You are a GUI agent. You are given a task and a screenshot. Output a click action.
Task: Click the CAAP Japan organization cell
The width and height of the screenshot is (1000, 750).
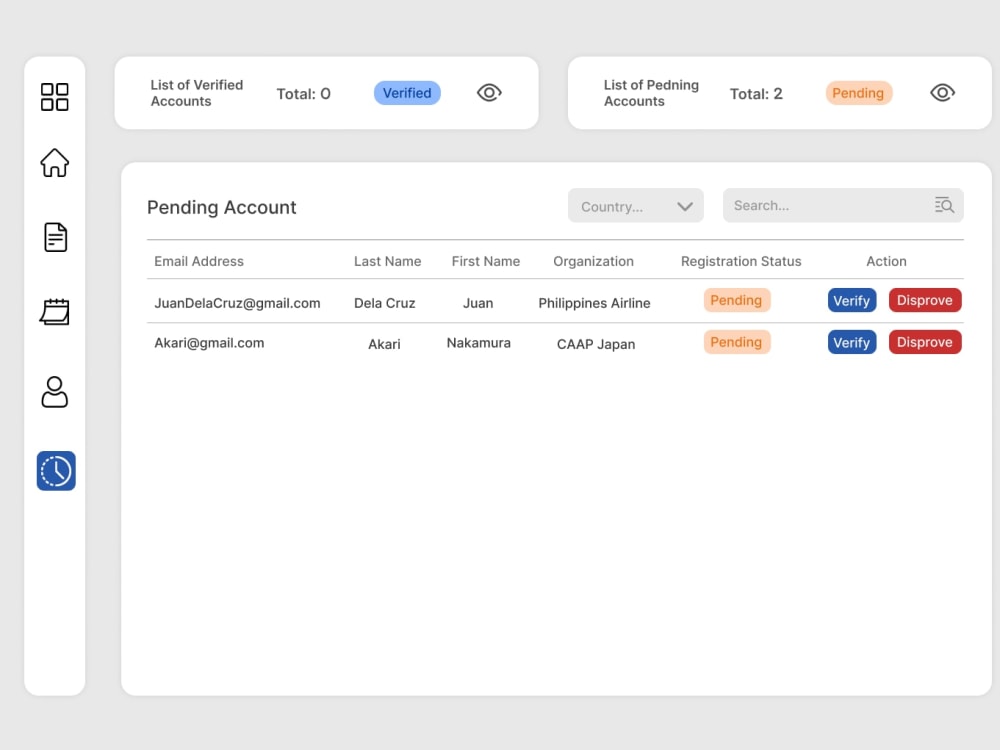(x=596, y=344)
